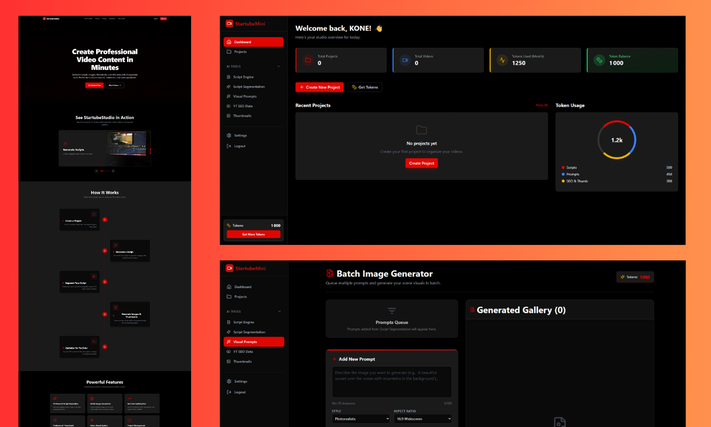Screen dimensions: 711x427
Task: Click the Settings gear icon in the Welcome back dashboard sidebar
Action: (229, 136)
